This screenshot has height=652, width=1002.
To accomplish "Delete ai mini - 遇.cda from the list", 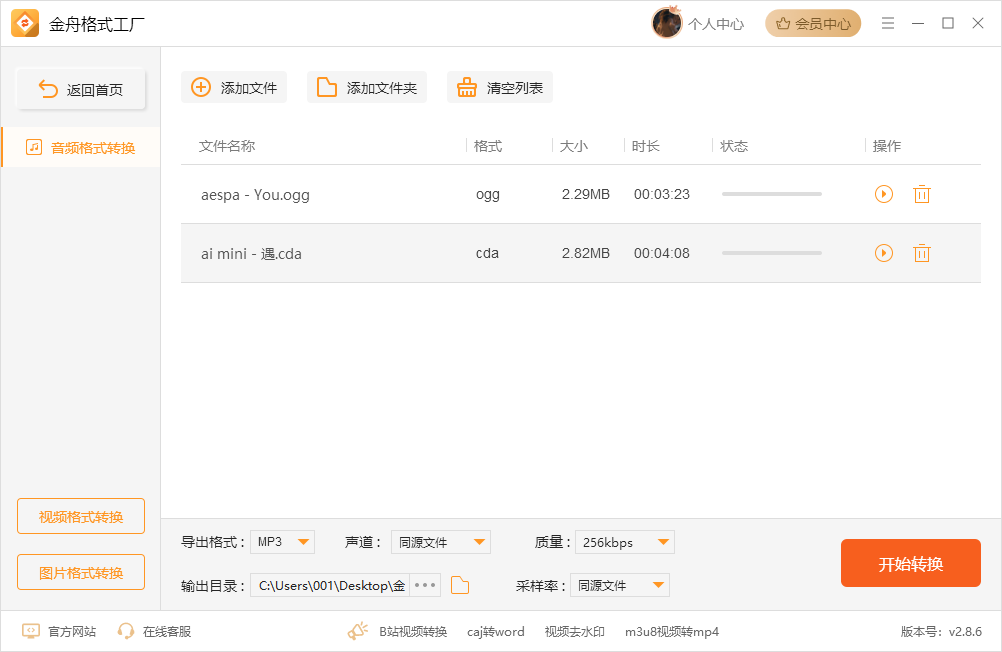I will pyautogui.click(x=921, y=253).
